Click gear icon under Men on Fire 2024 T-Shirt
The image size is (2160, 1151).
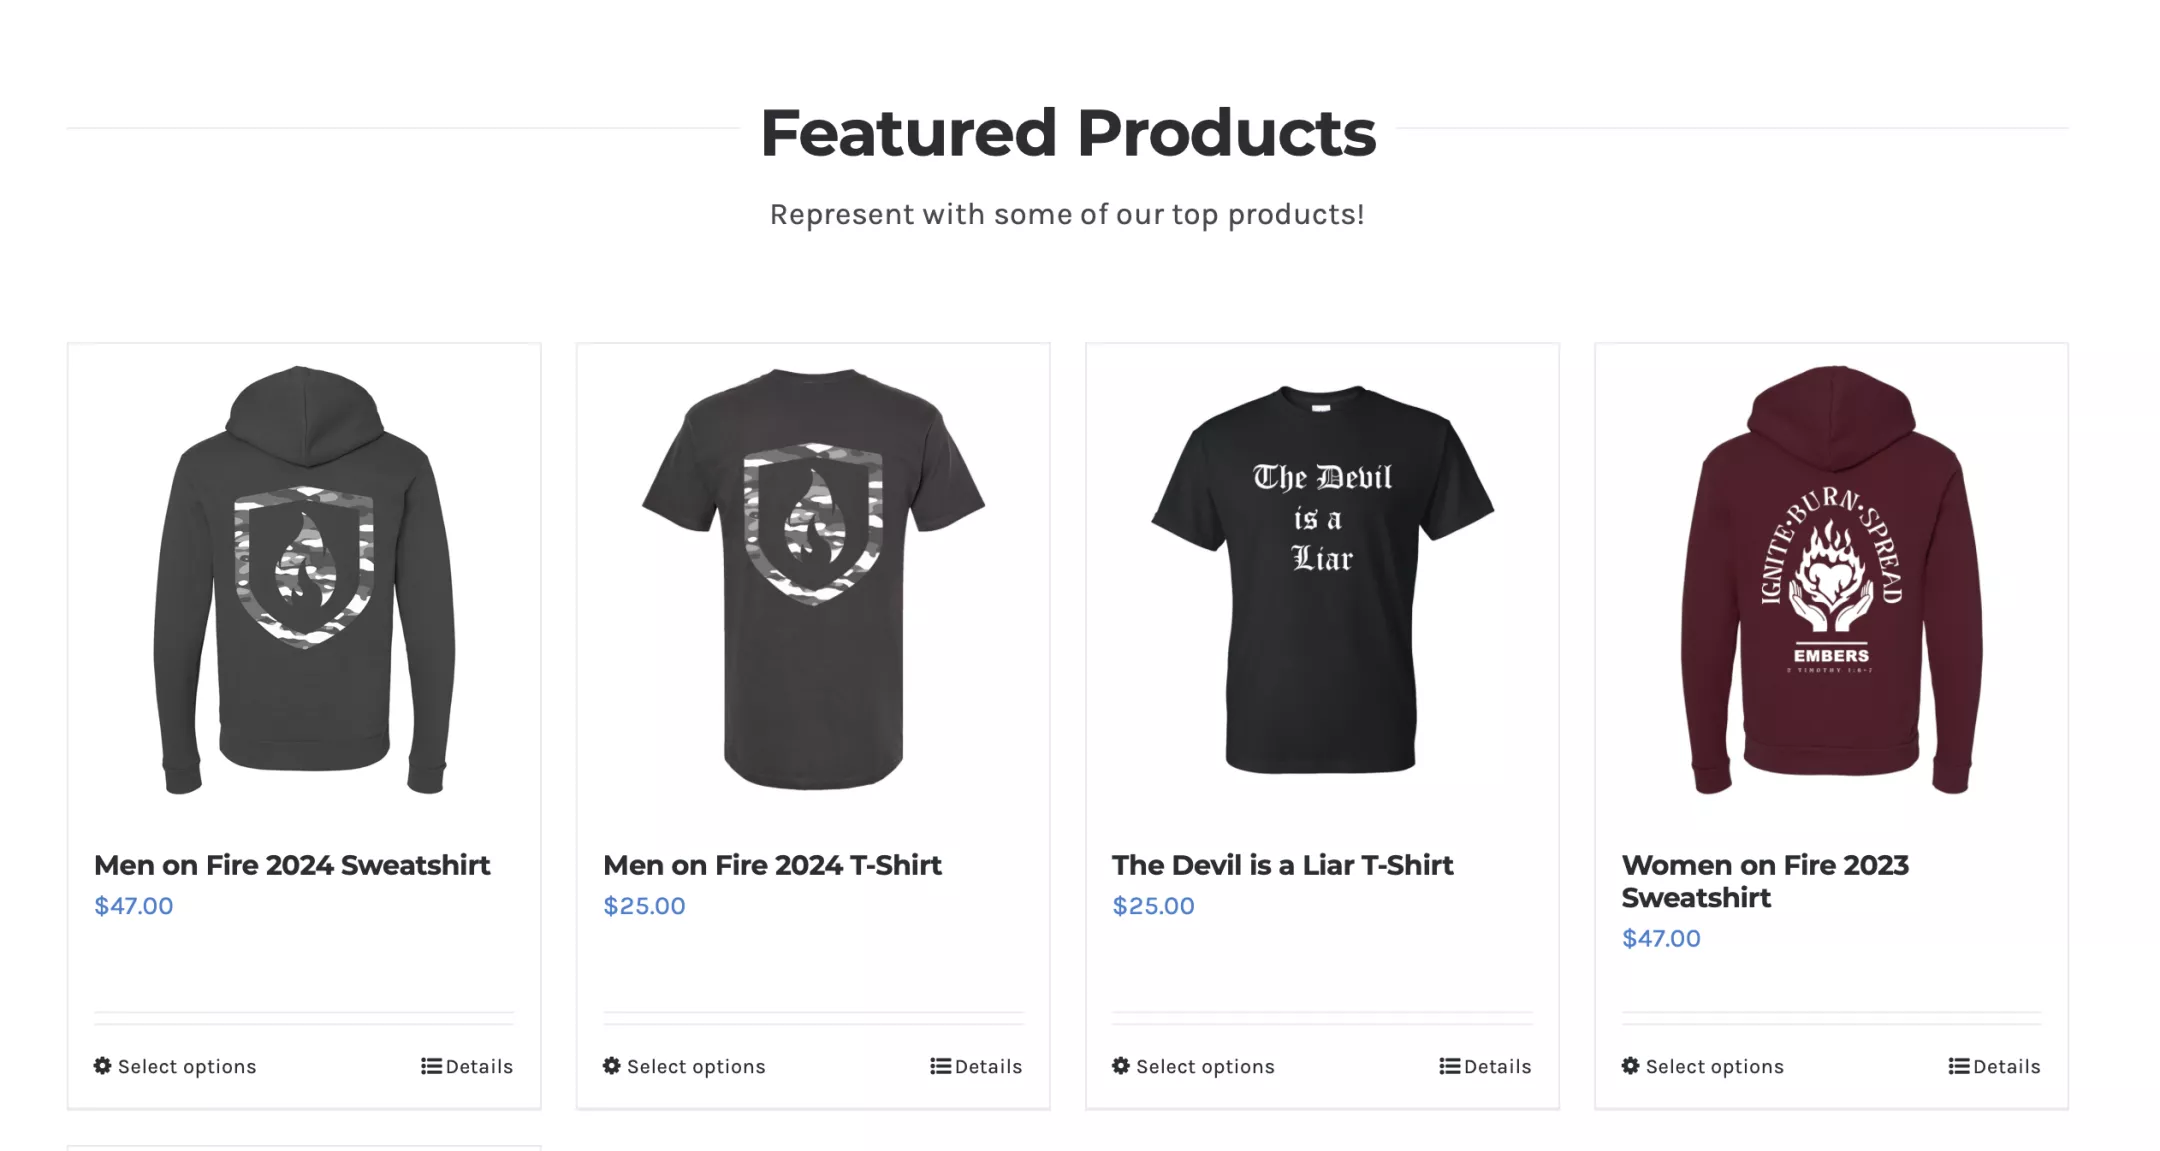point(612,1066)
